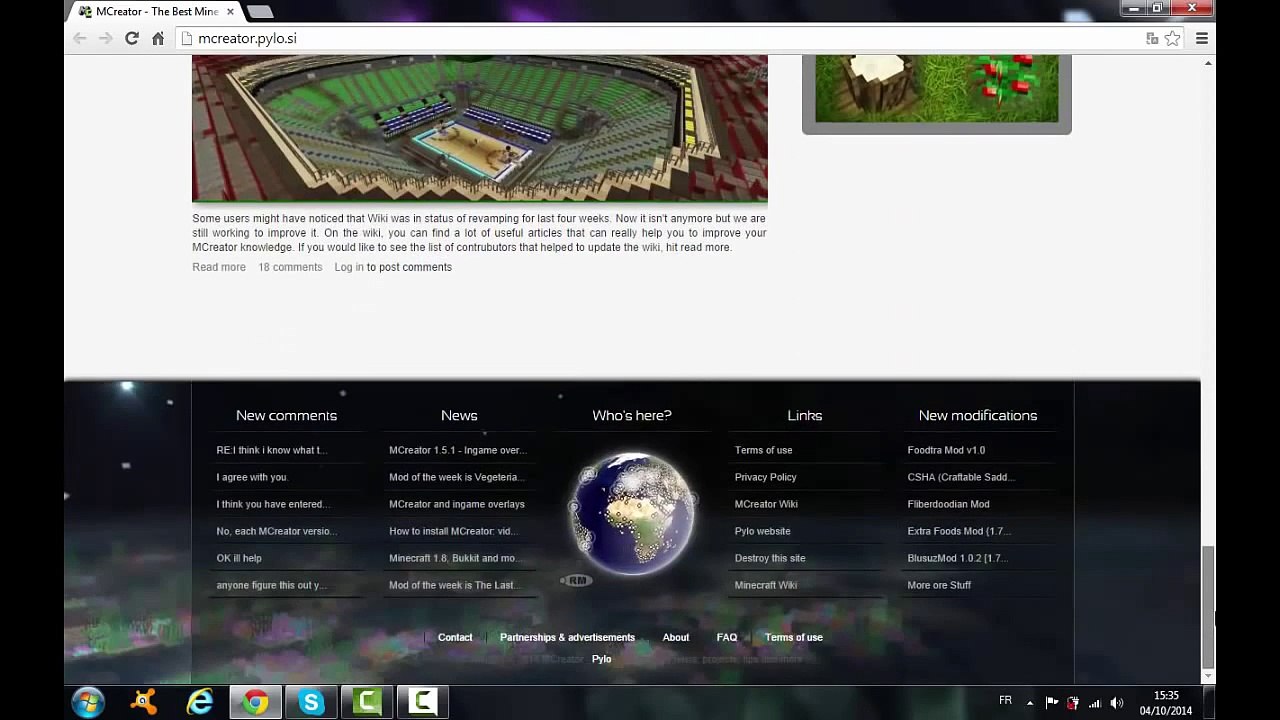This screenshot has height=720, width=1280.
Task: Open the Pylo website link
Action: click(762, 531)
